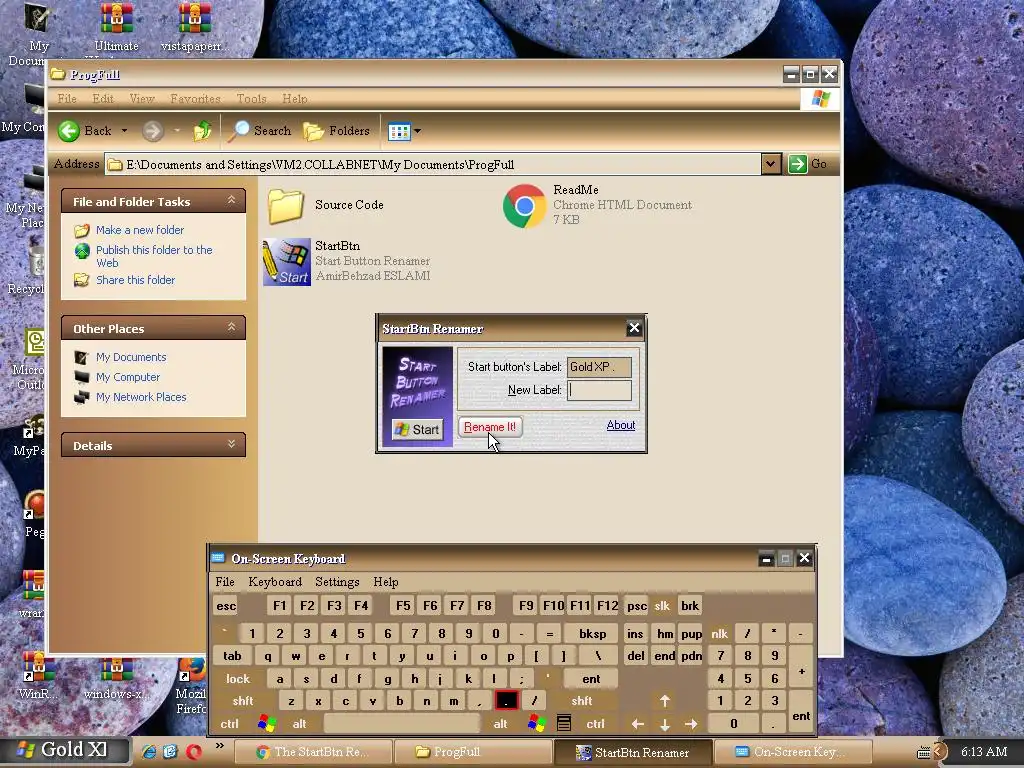
Task: Select the StartBtn application icon
Action: [287, 262]
